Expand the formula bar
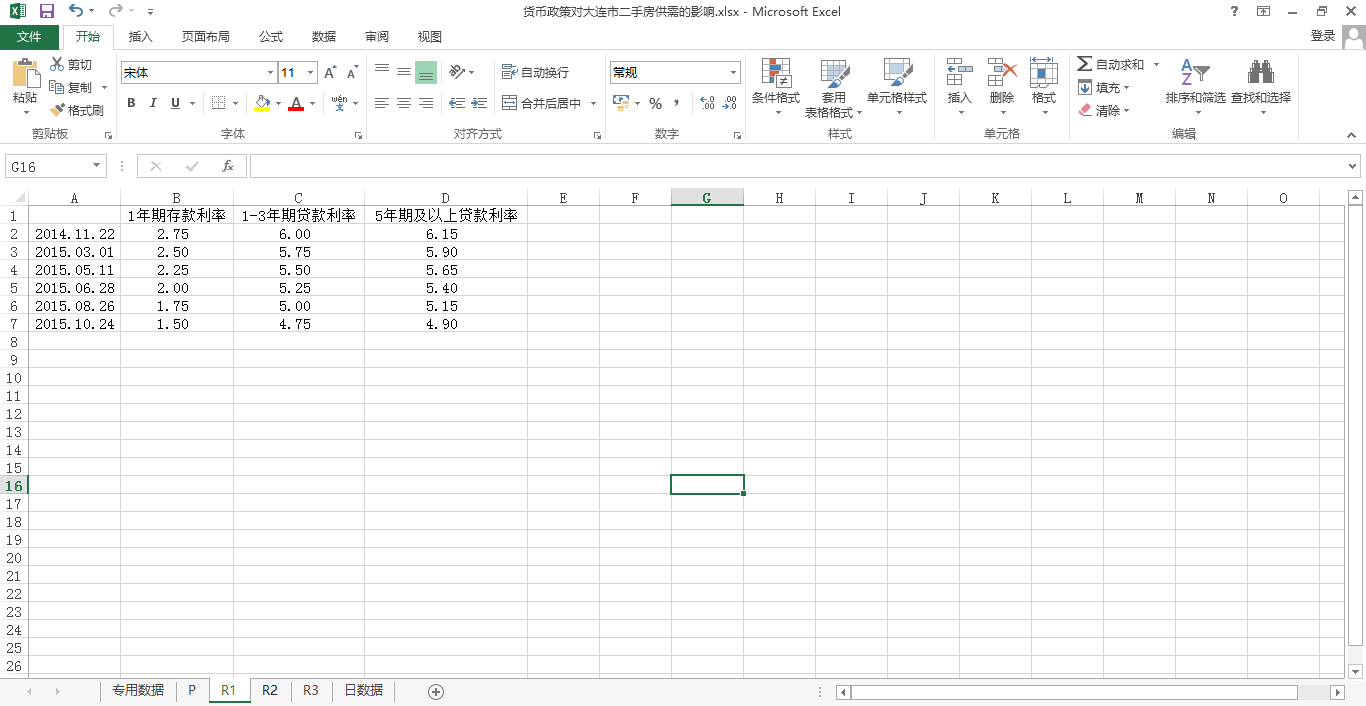Viewport: 1366px width, 706px height. pos(1354,166)
